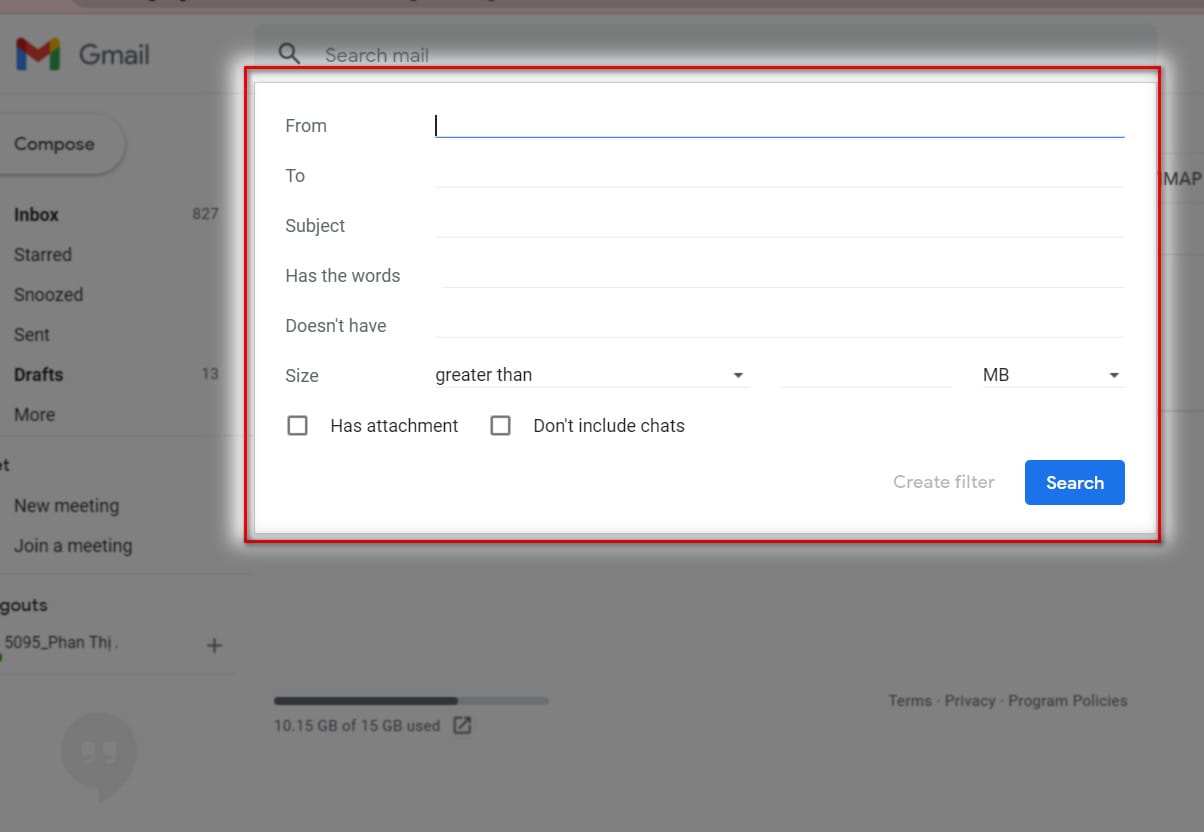Open the greater than size dropdown

(591, 375)
